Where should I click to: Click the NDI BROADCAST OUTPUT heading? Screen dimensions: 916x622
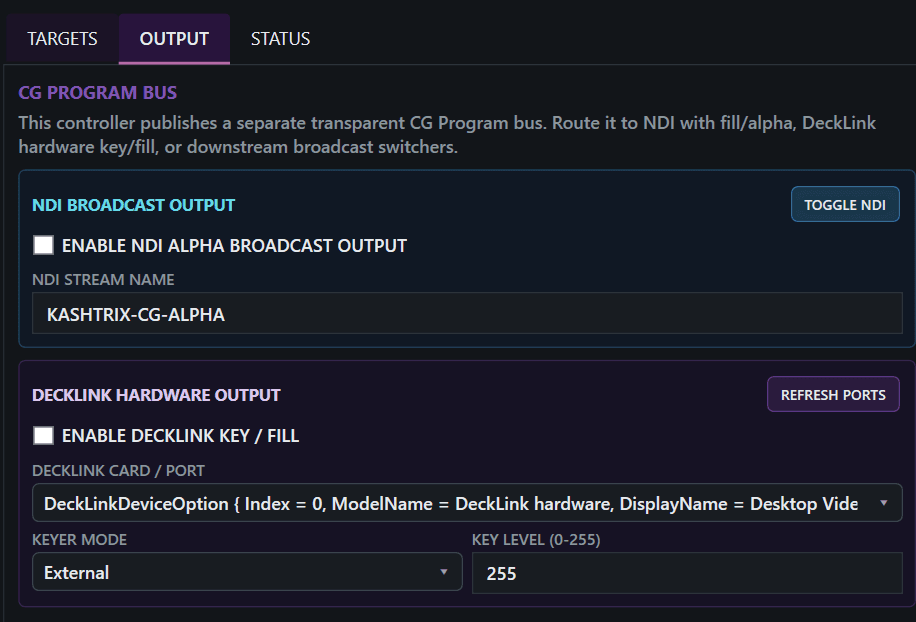pos(134,205)
